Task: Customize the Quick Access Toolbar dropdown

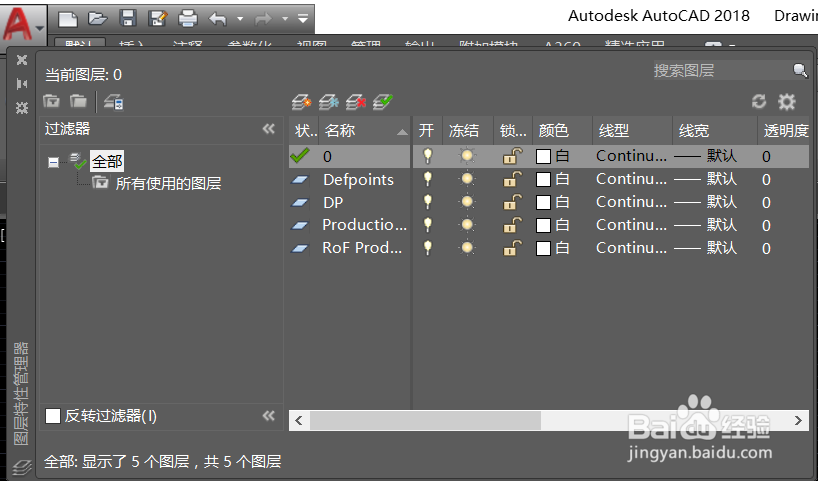Action: pos(303,19)
